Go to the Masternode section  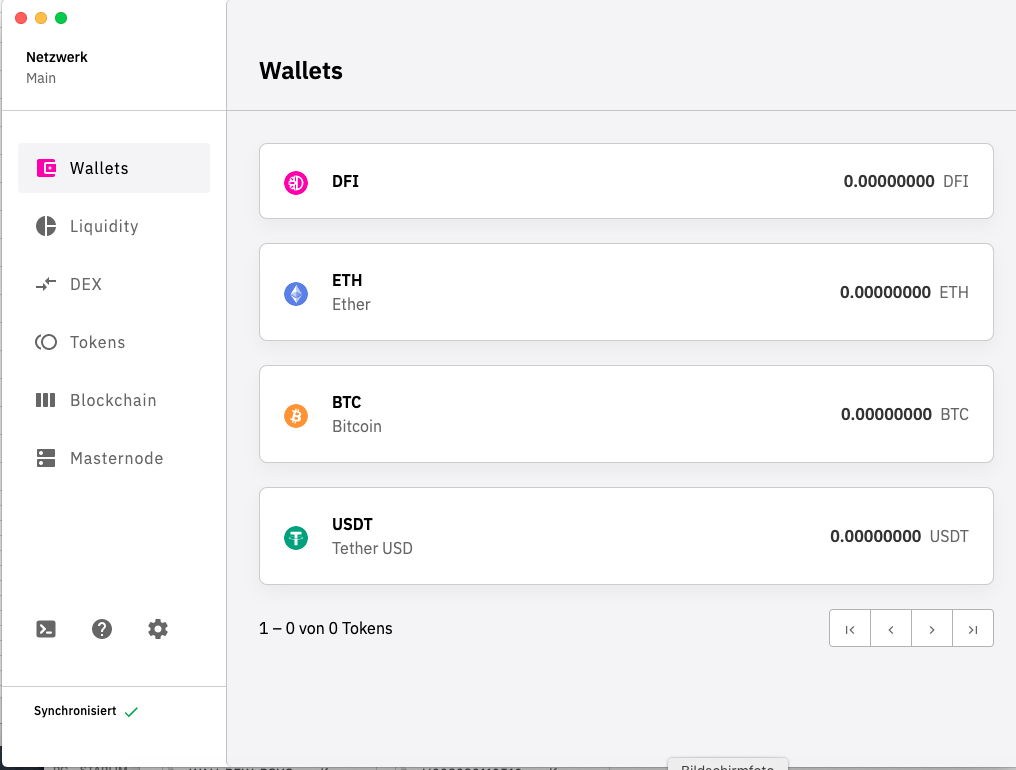[x=114, y=458]
